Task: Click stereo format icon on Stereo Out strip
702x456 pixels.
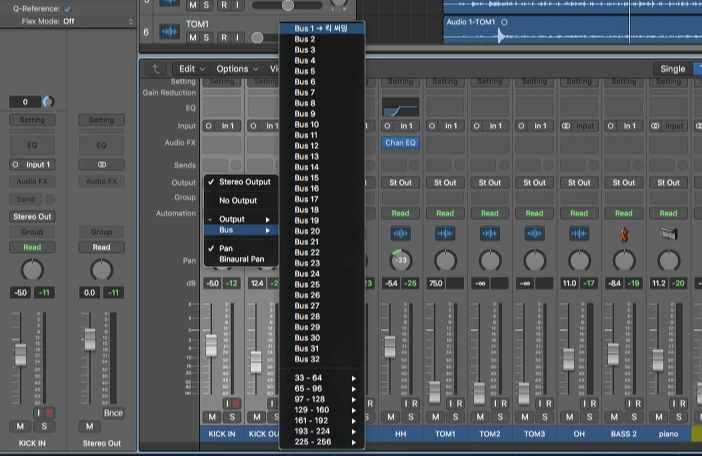Action: pos(101,164)
